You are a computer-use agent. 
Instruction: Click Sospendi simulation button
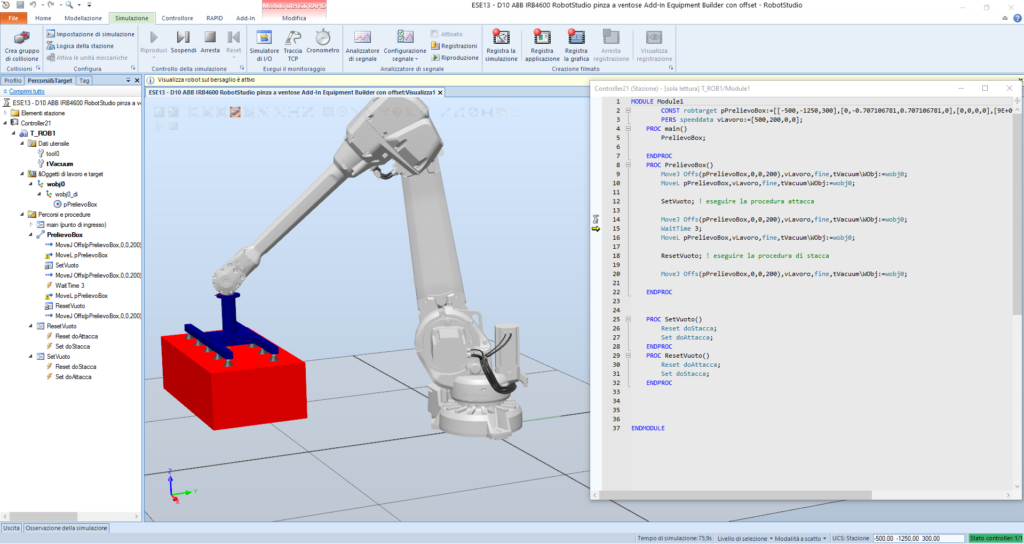coord(184,42)
